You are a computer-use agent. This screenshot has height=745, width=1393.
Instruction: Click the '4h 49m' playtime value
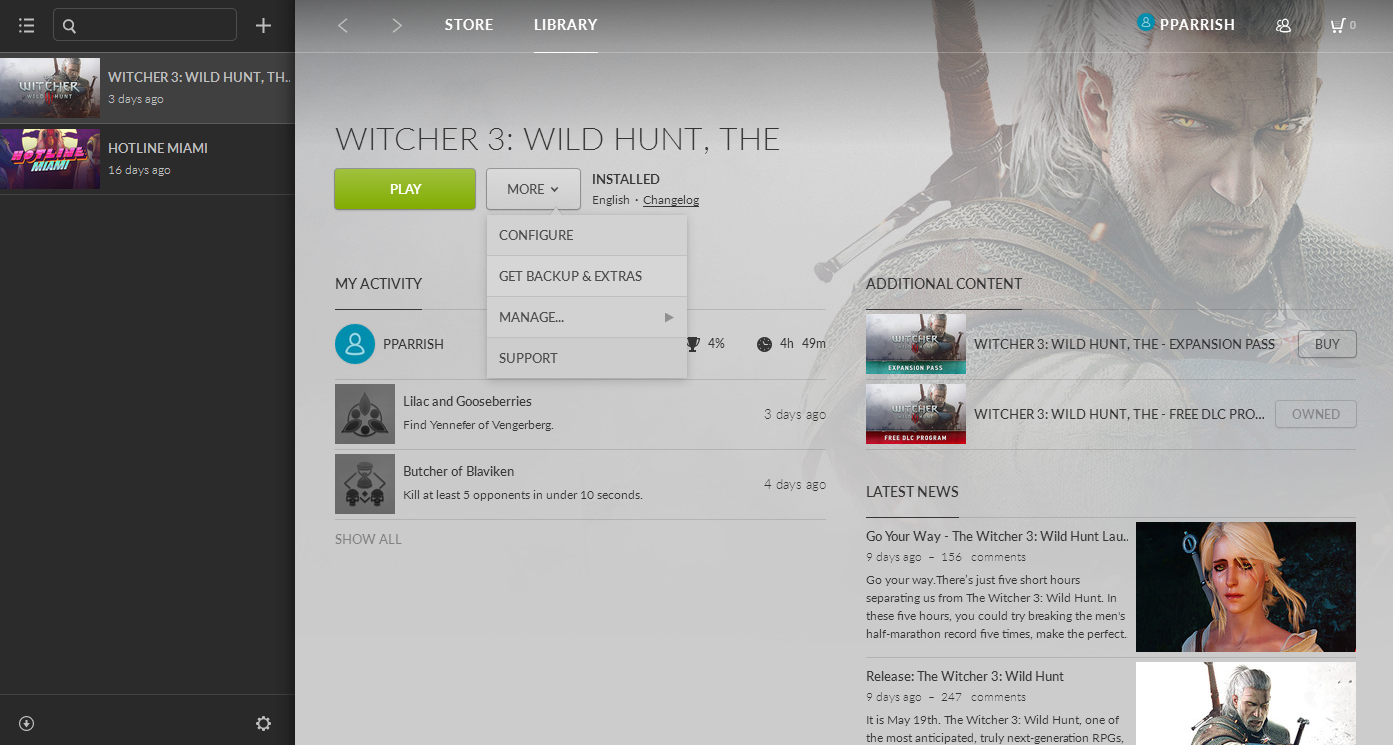tap(803, 344)
